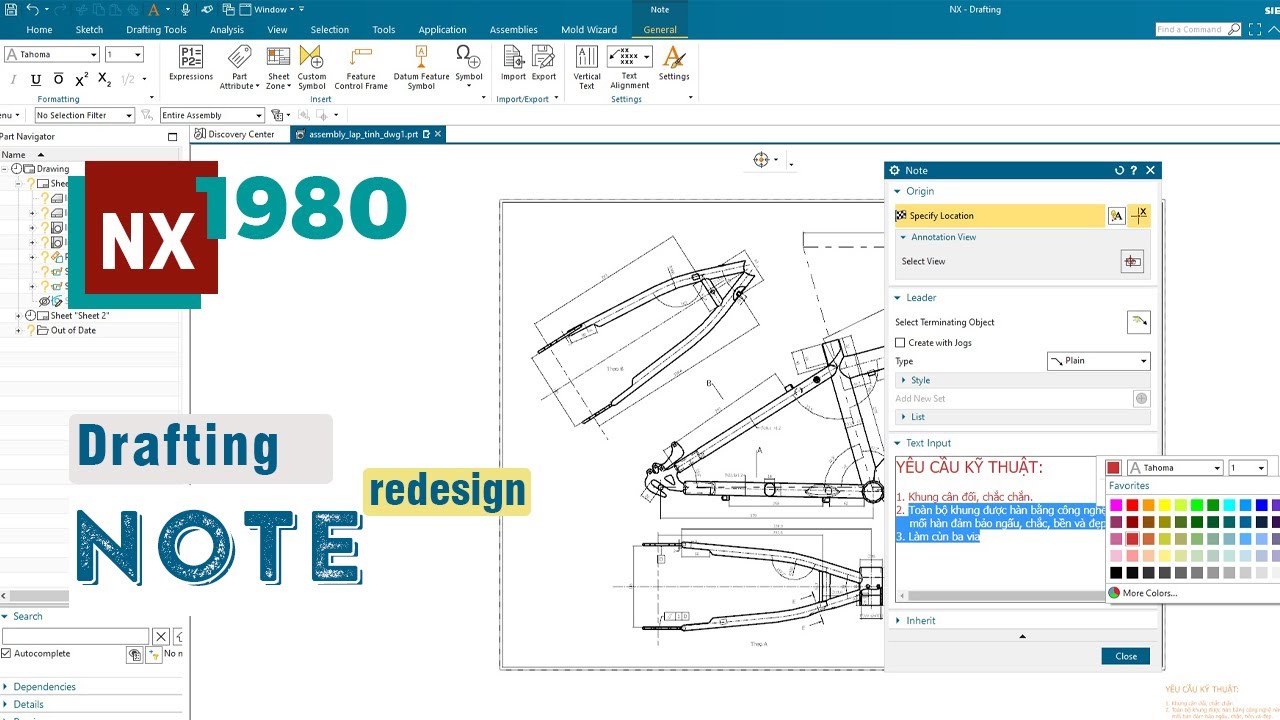Open the Entire Assembly scope dropdown
Screen dimensions: 1280x720
pos(212,115)
